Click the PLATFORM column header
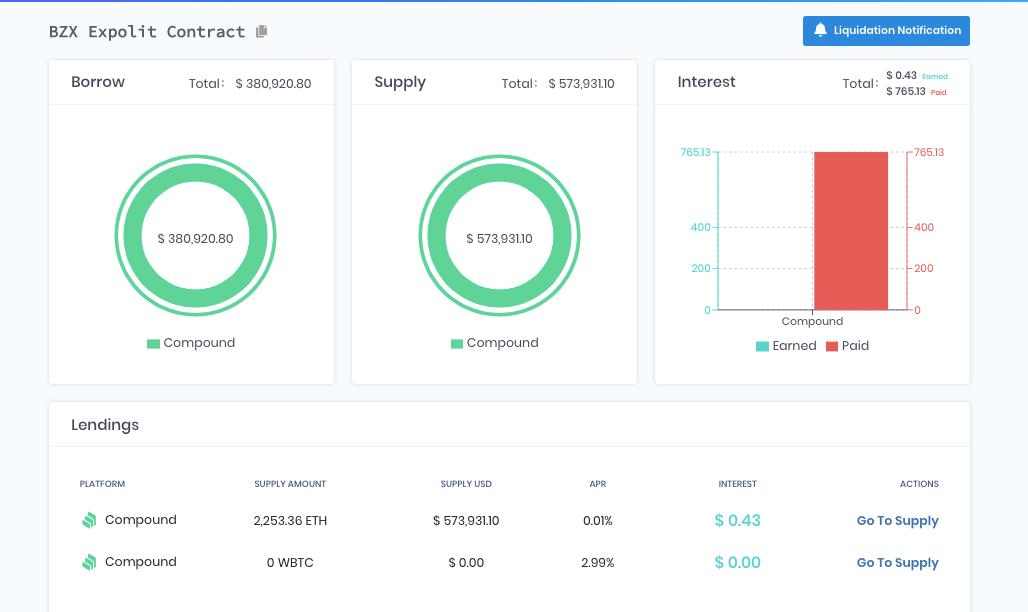Image resolution: width=1028 pixels, height=612 pixels. coord(102,484)
